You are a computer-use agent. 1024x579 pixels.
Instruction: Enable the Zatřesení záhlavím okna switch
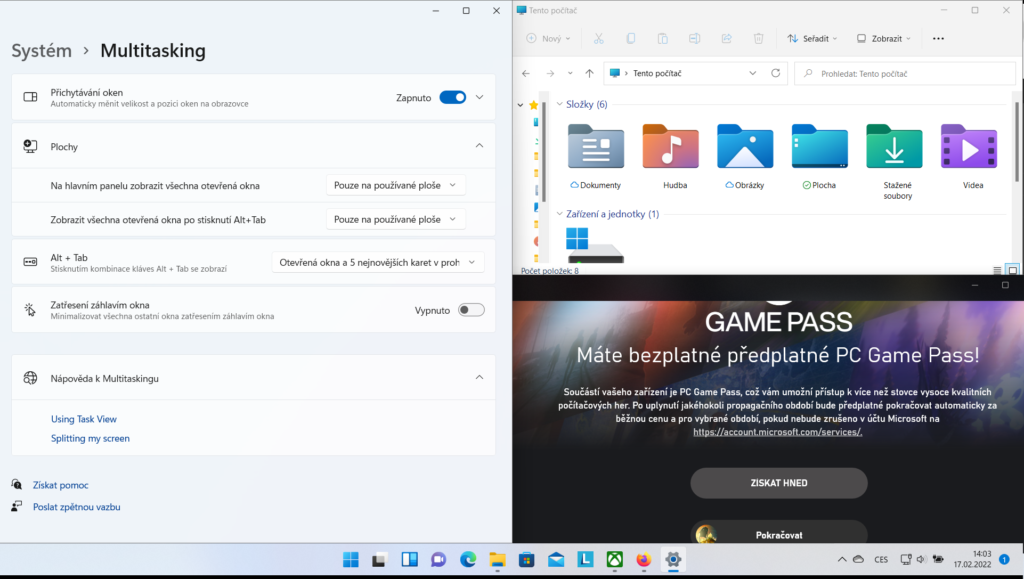click(471, 310)
